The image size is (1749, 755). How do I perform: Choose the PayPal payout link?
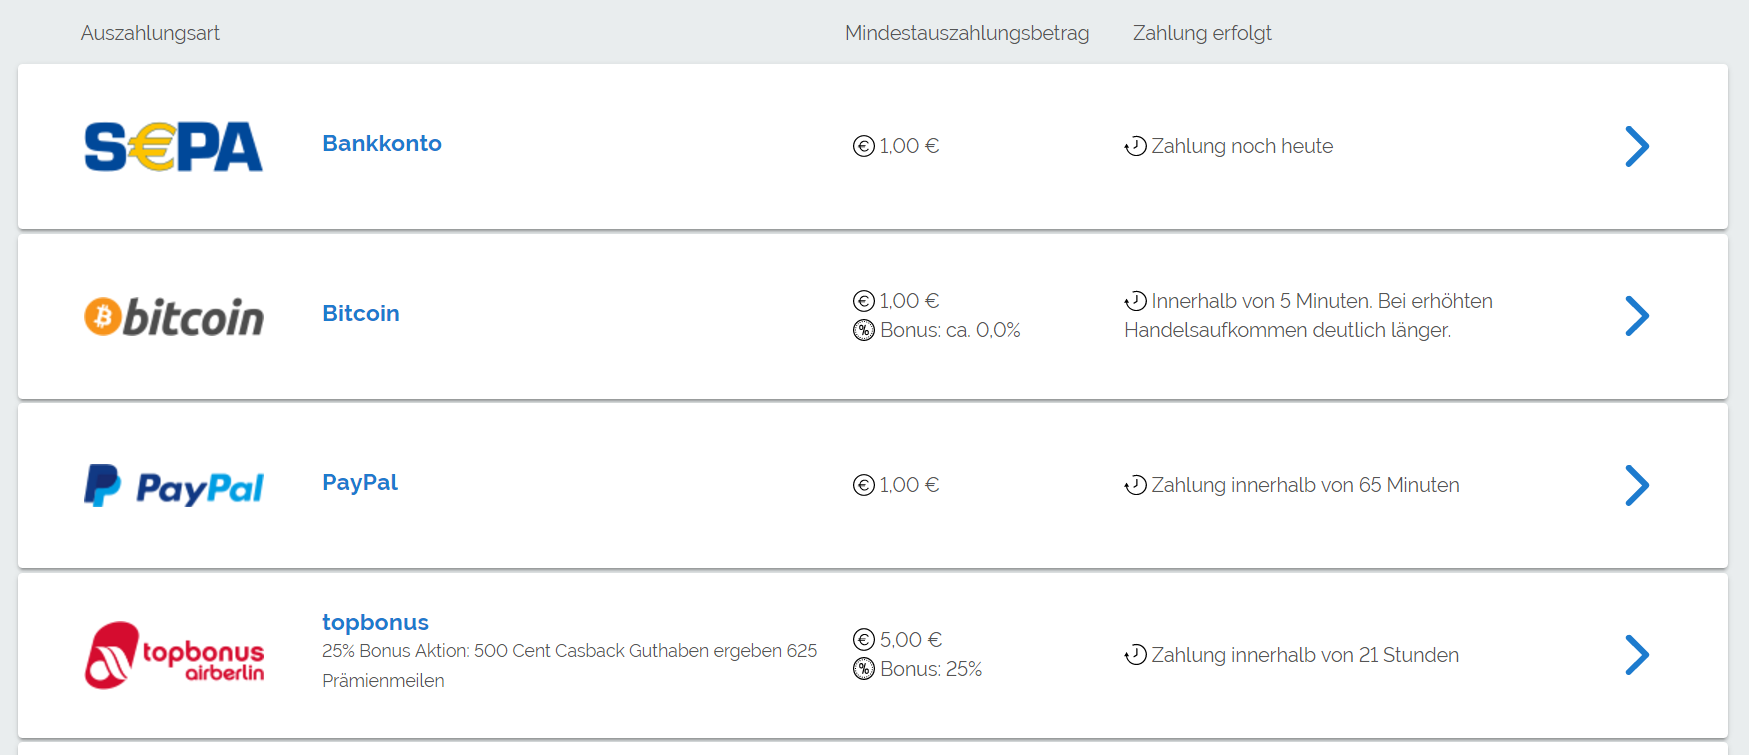[360, 483]
